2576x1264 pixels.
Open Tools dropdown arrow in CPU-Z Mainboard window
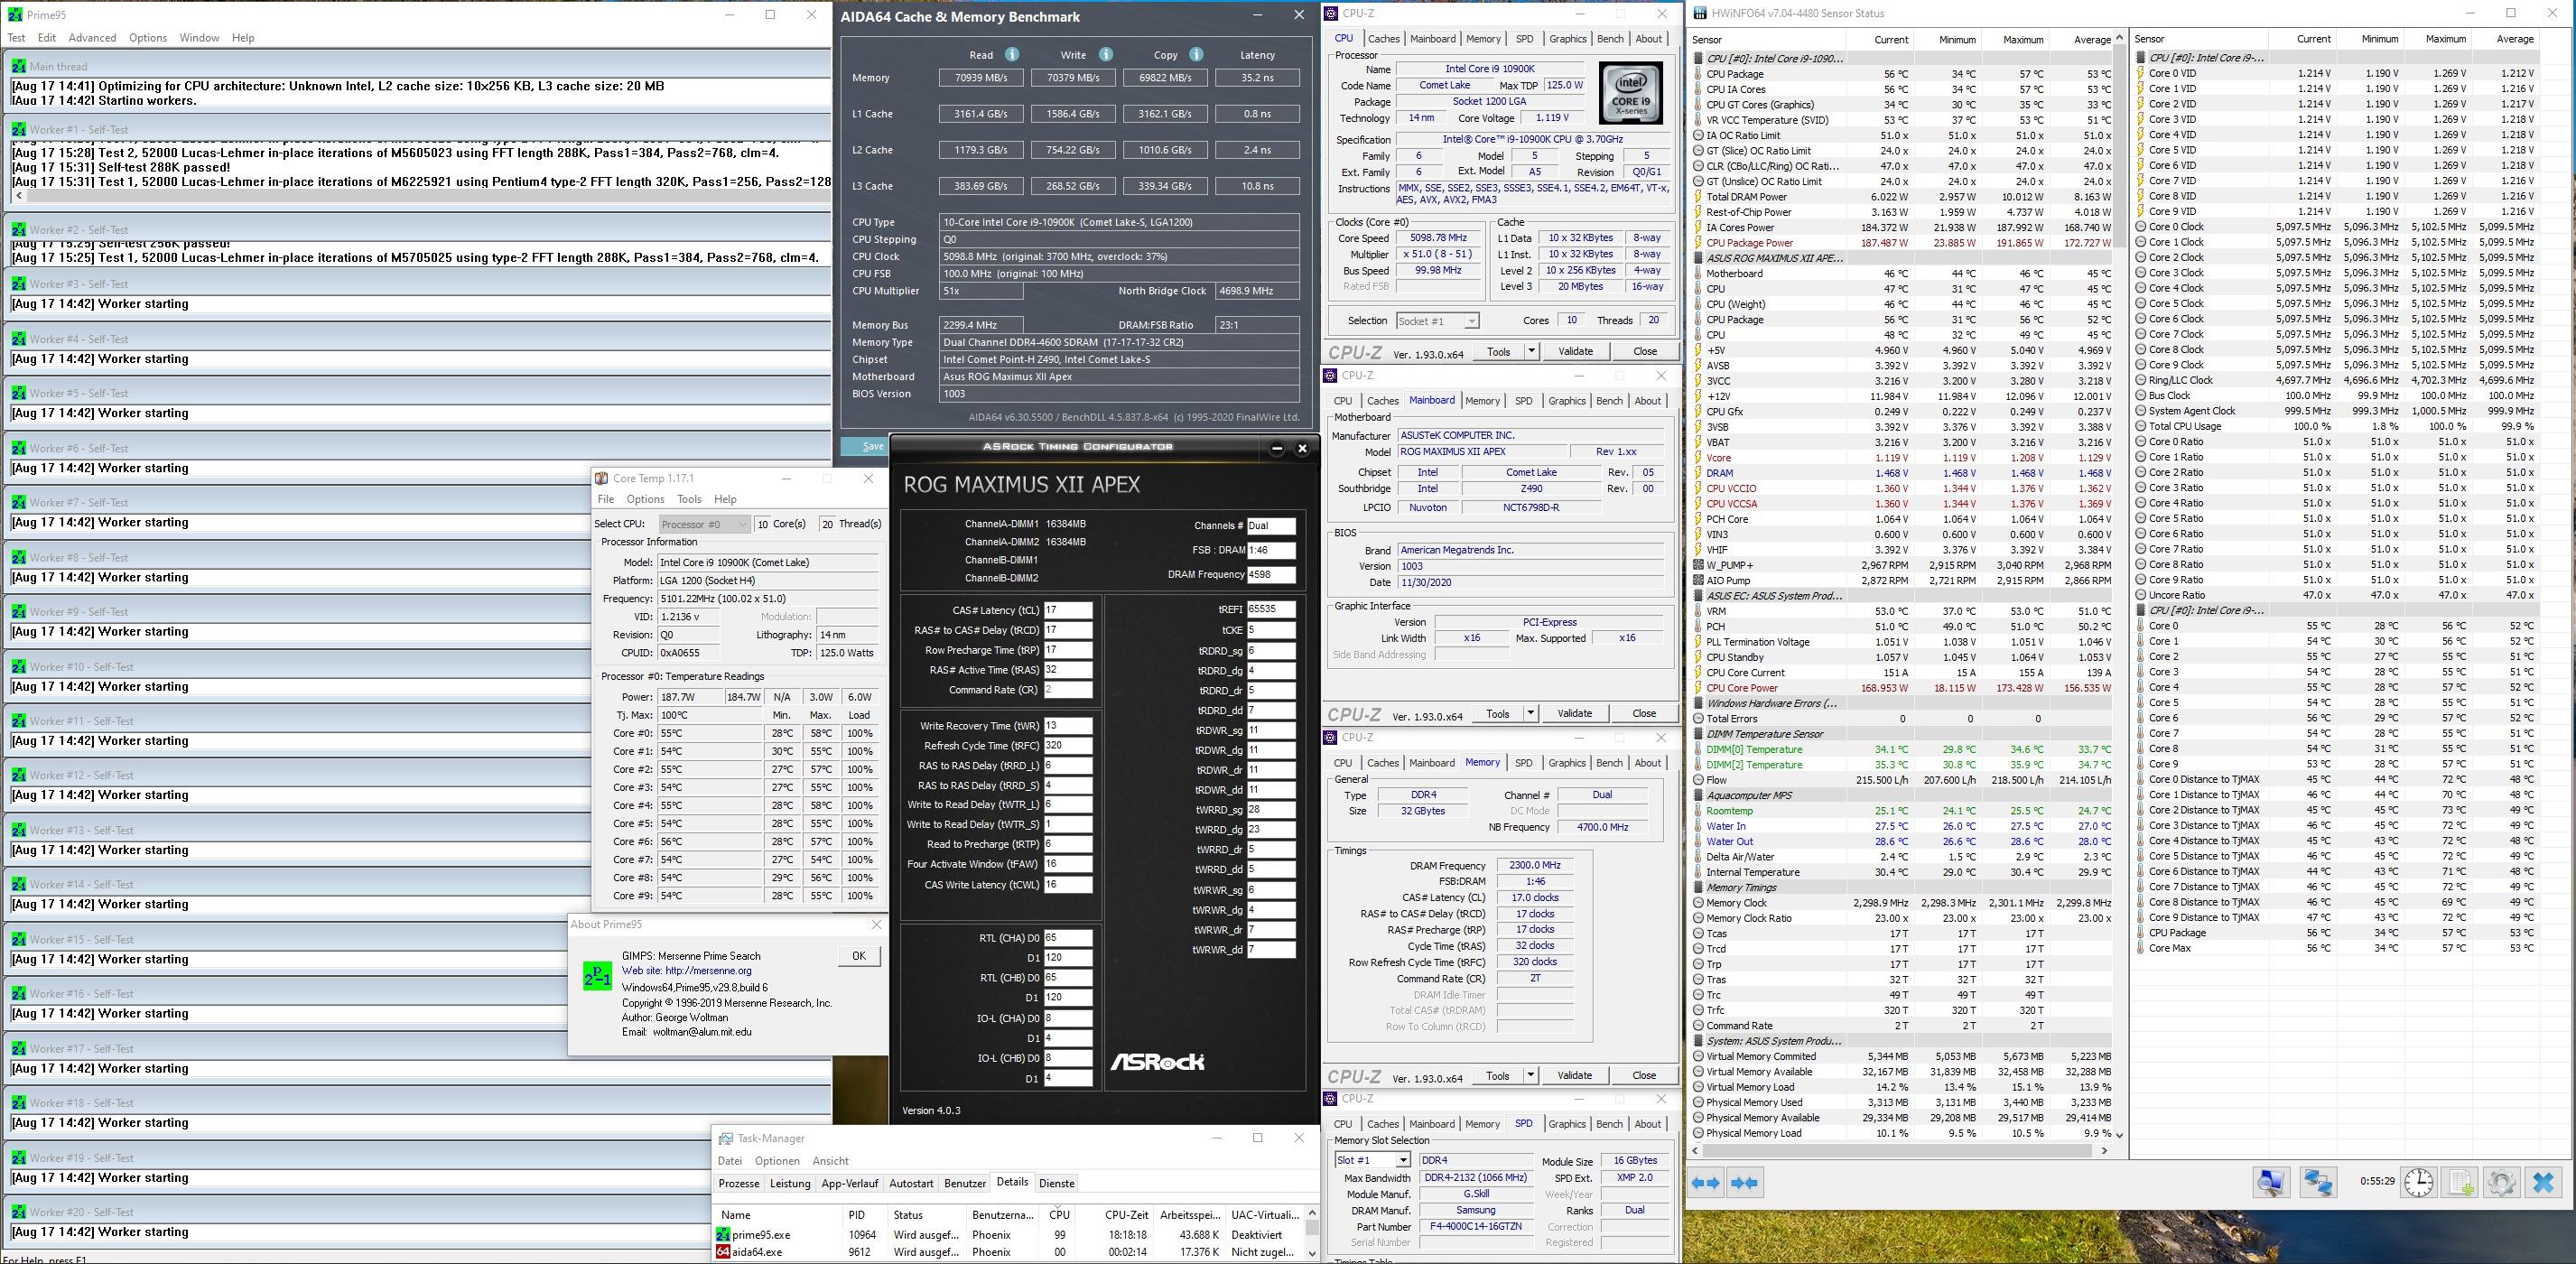1530,713
